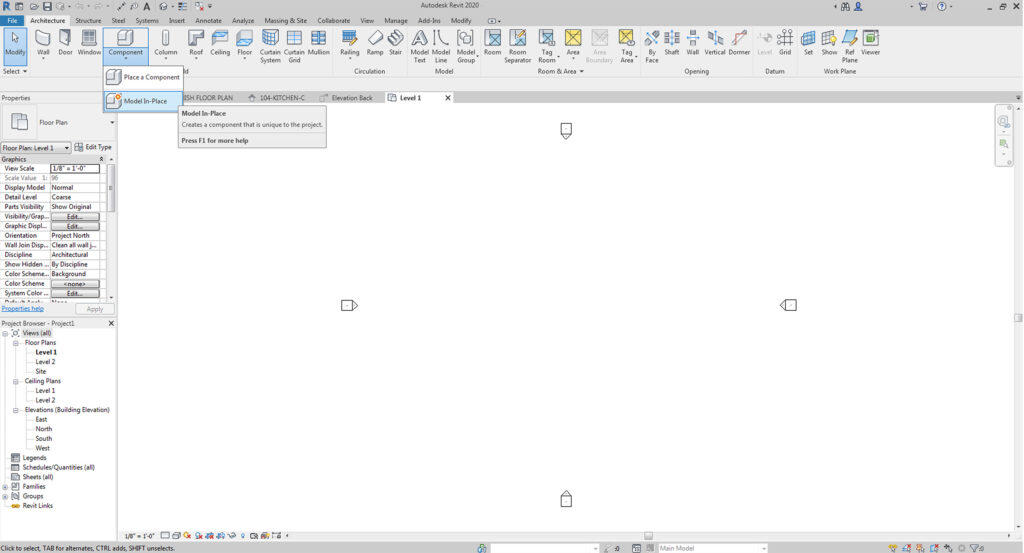Close the Project Browser panel
This screenshot has height=553, width=1024.
[x=111, y=323]
